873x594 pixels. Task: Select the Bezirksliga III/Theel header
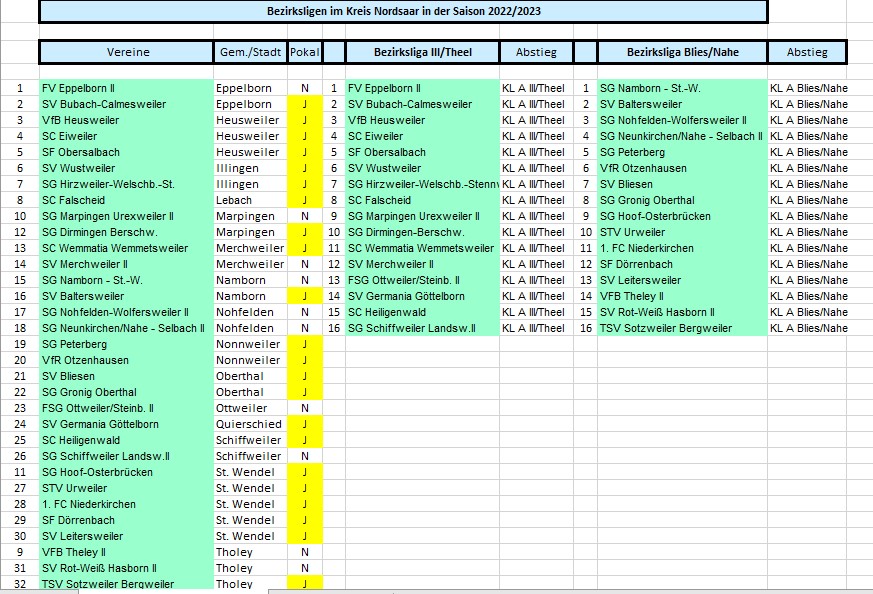(423, 52)
